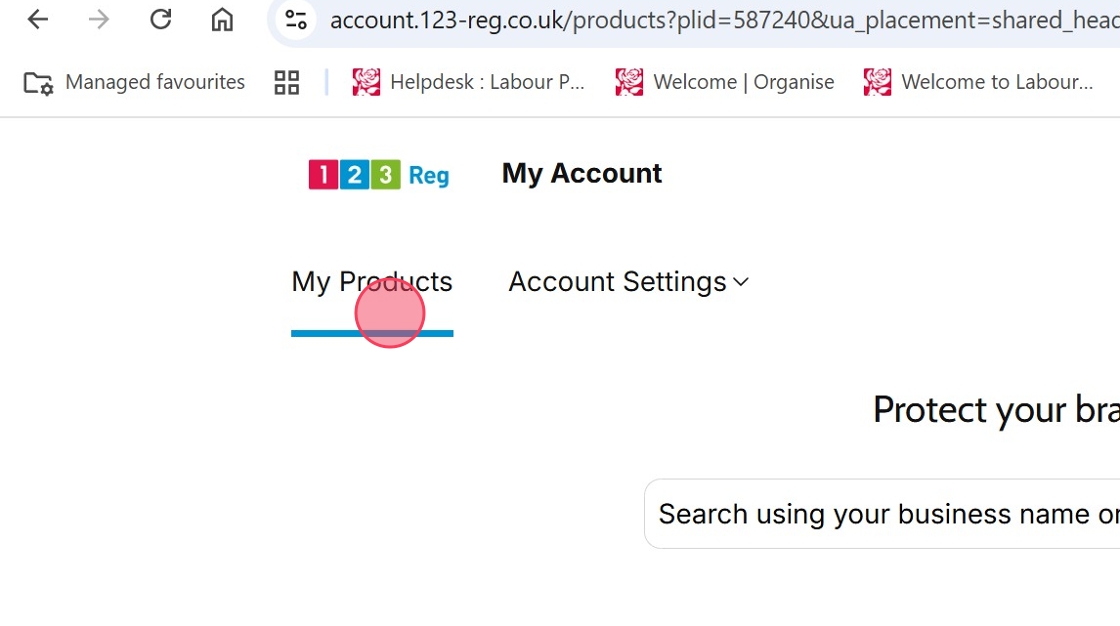1120x626 pixels.
Task: Click the browser forward arrow
Action: click(99, 19)
